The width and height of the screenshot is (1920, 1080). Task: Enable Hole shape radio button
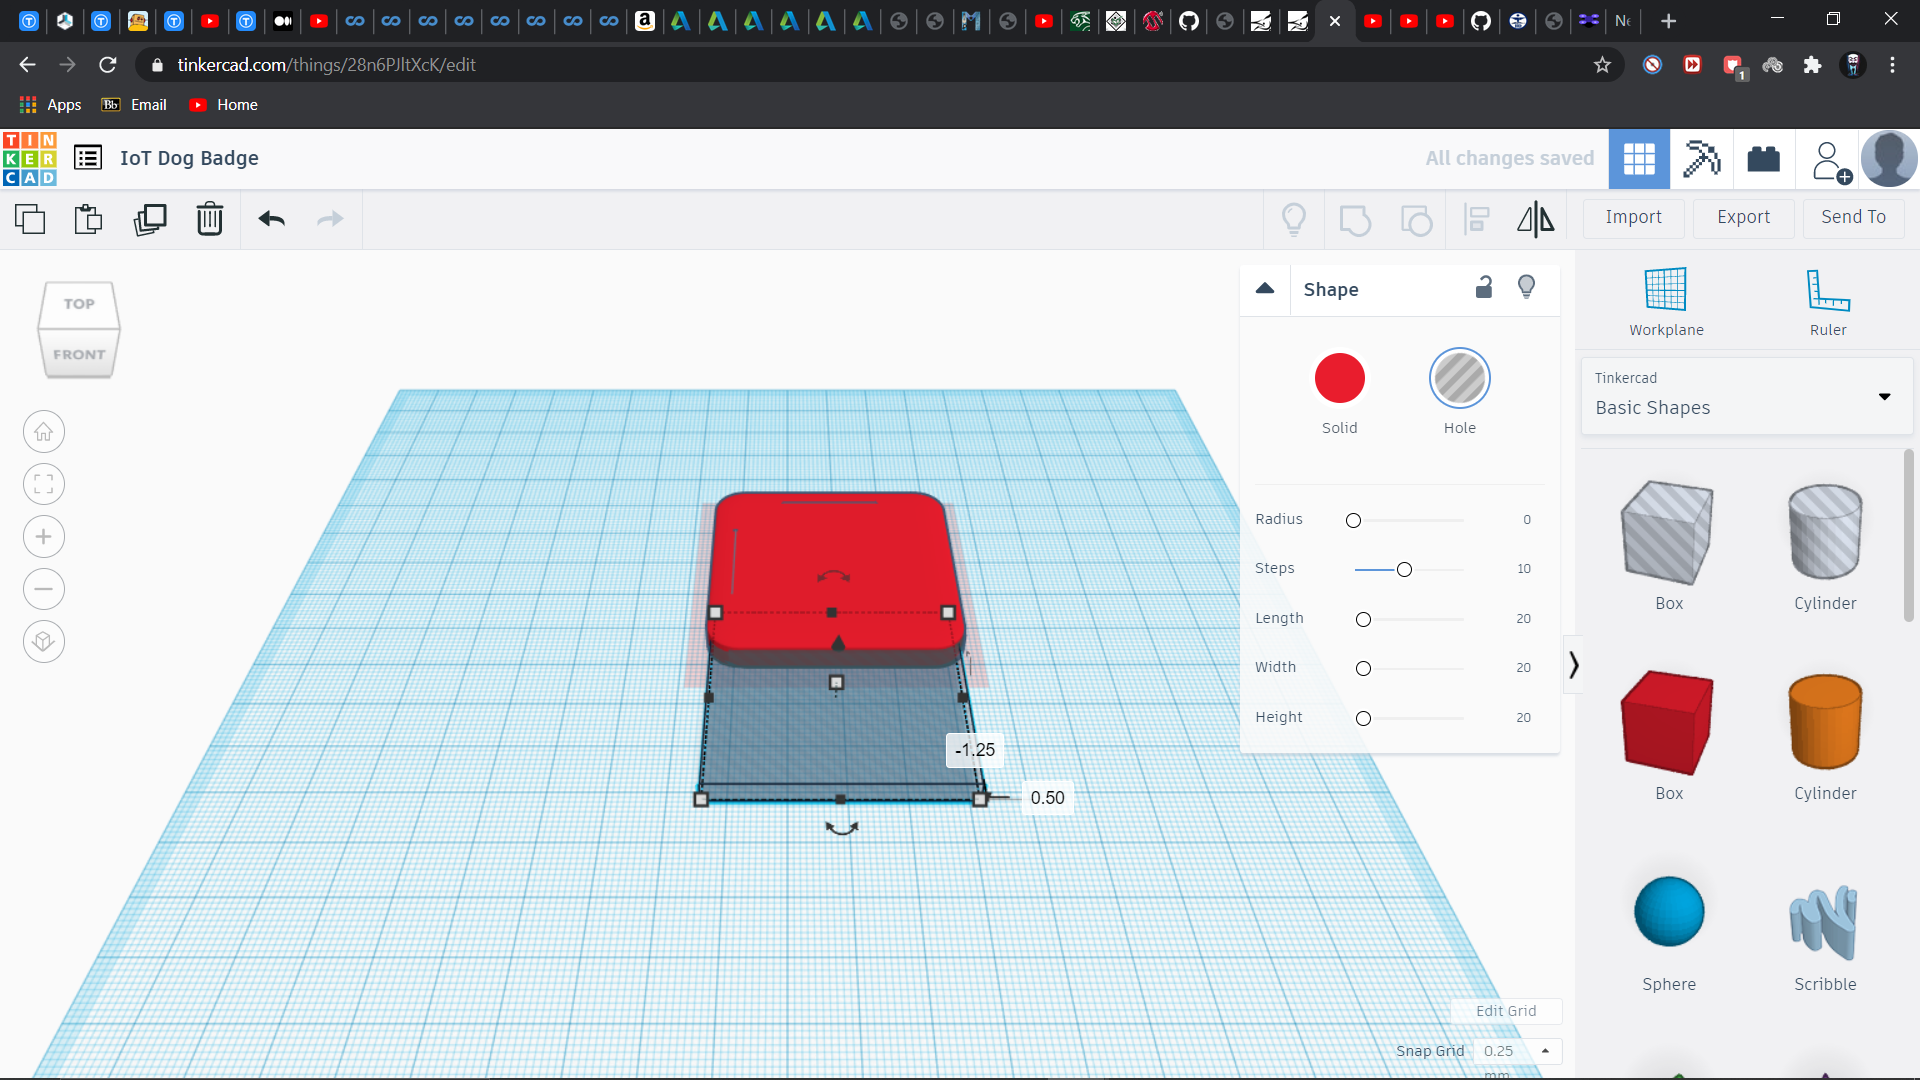1460,378
